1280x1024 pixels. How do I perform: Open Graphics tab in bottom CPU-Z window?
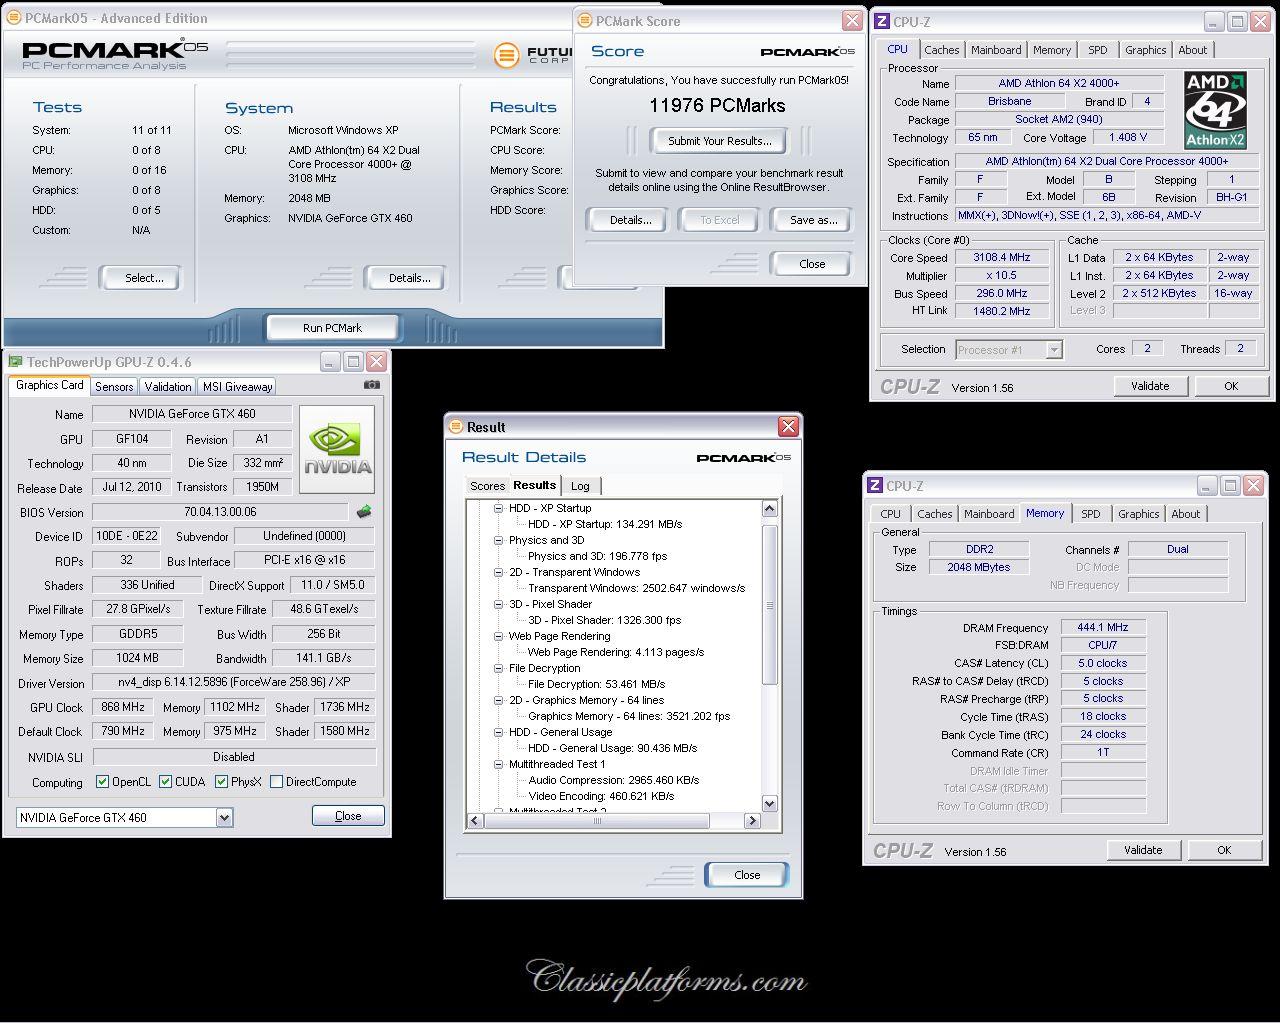1139,514
